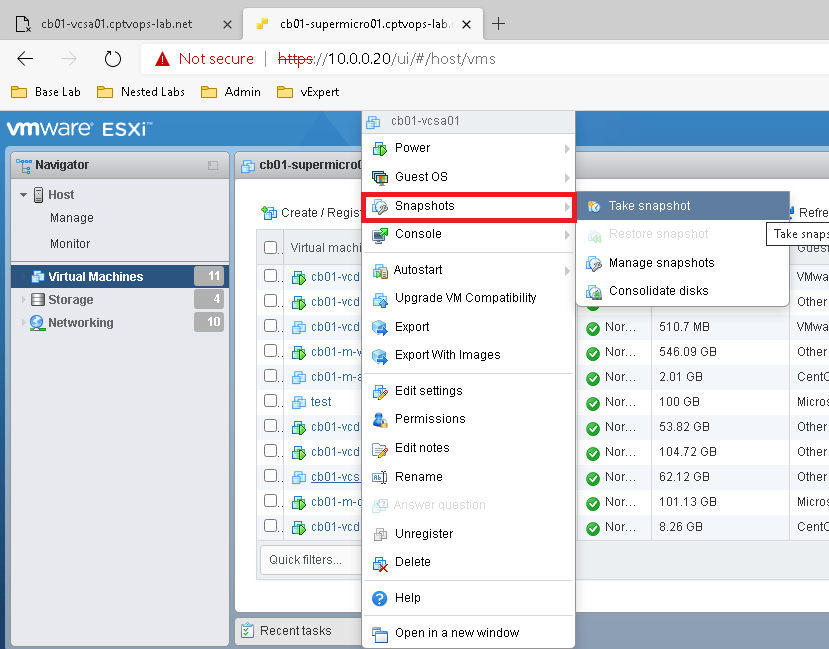
Task: Select checkbox beside the first cb01-vcd row
Action: [271, 276]
